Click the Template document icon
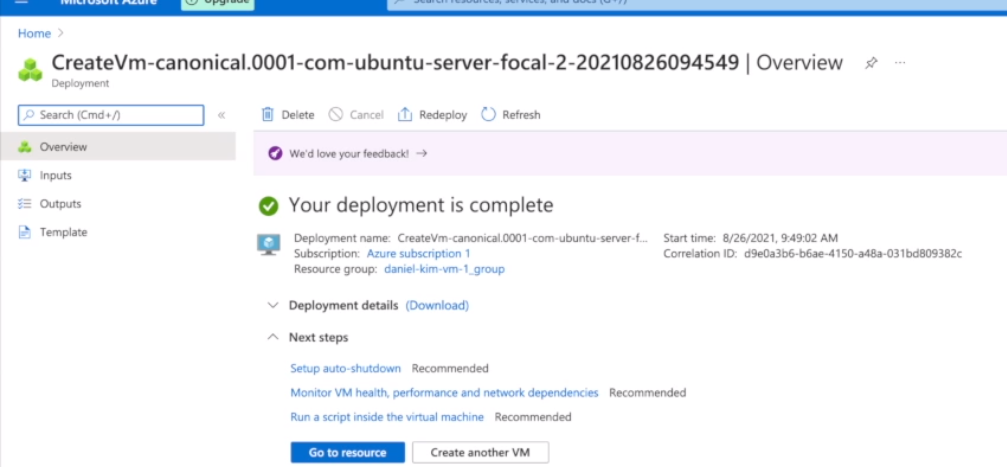This screenshot has width=1007, height=467. tap(24, 232)
